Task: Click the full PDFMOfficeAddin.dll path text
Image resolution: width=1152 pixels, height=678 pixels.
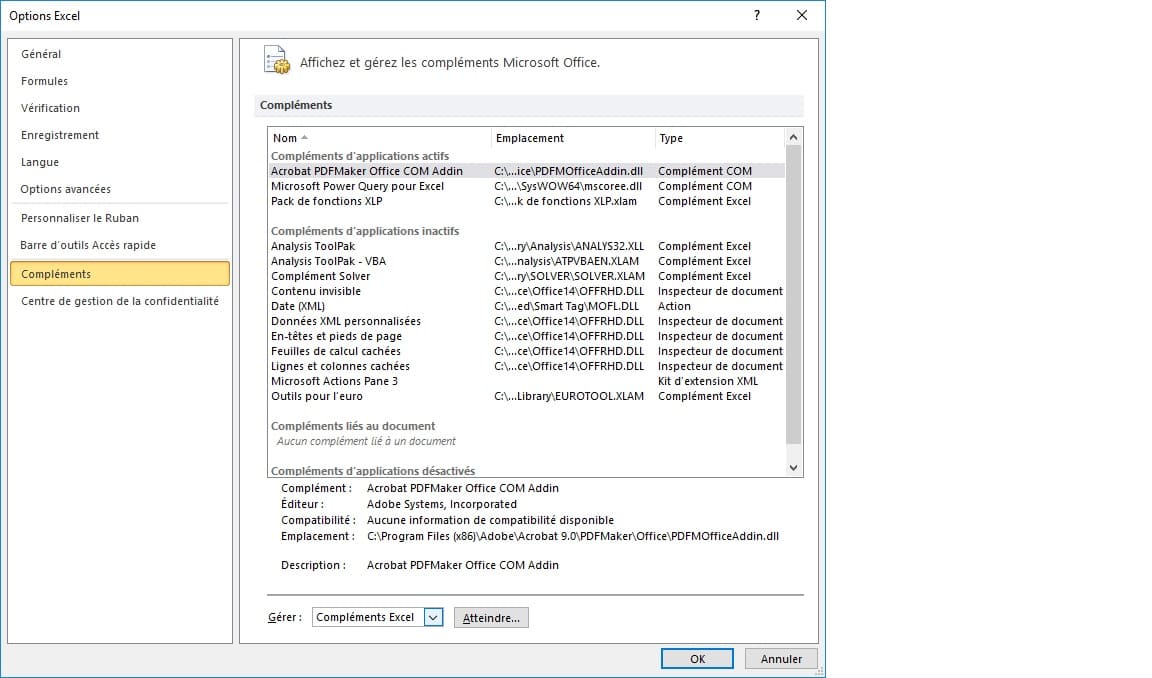Action: 572,536
